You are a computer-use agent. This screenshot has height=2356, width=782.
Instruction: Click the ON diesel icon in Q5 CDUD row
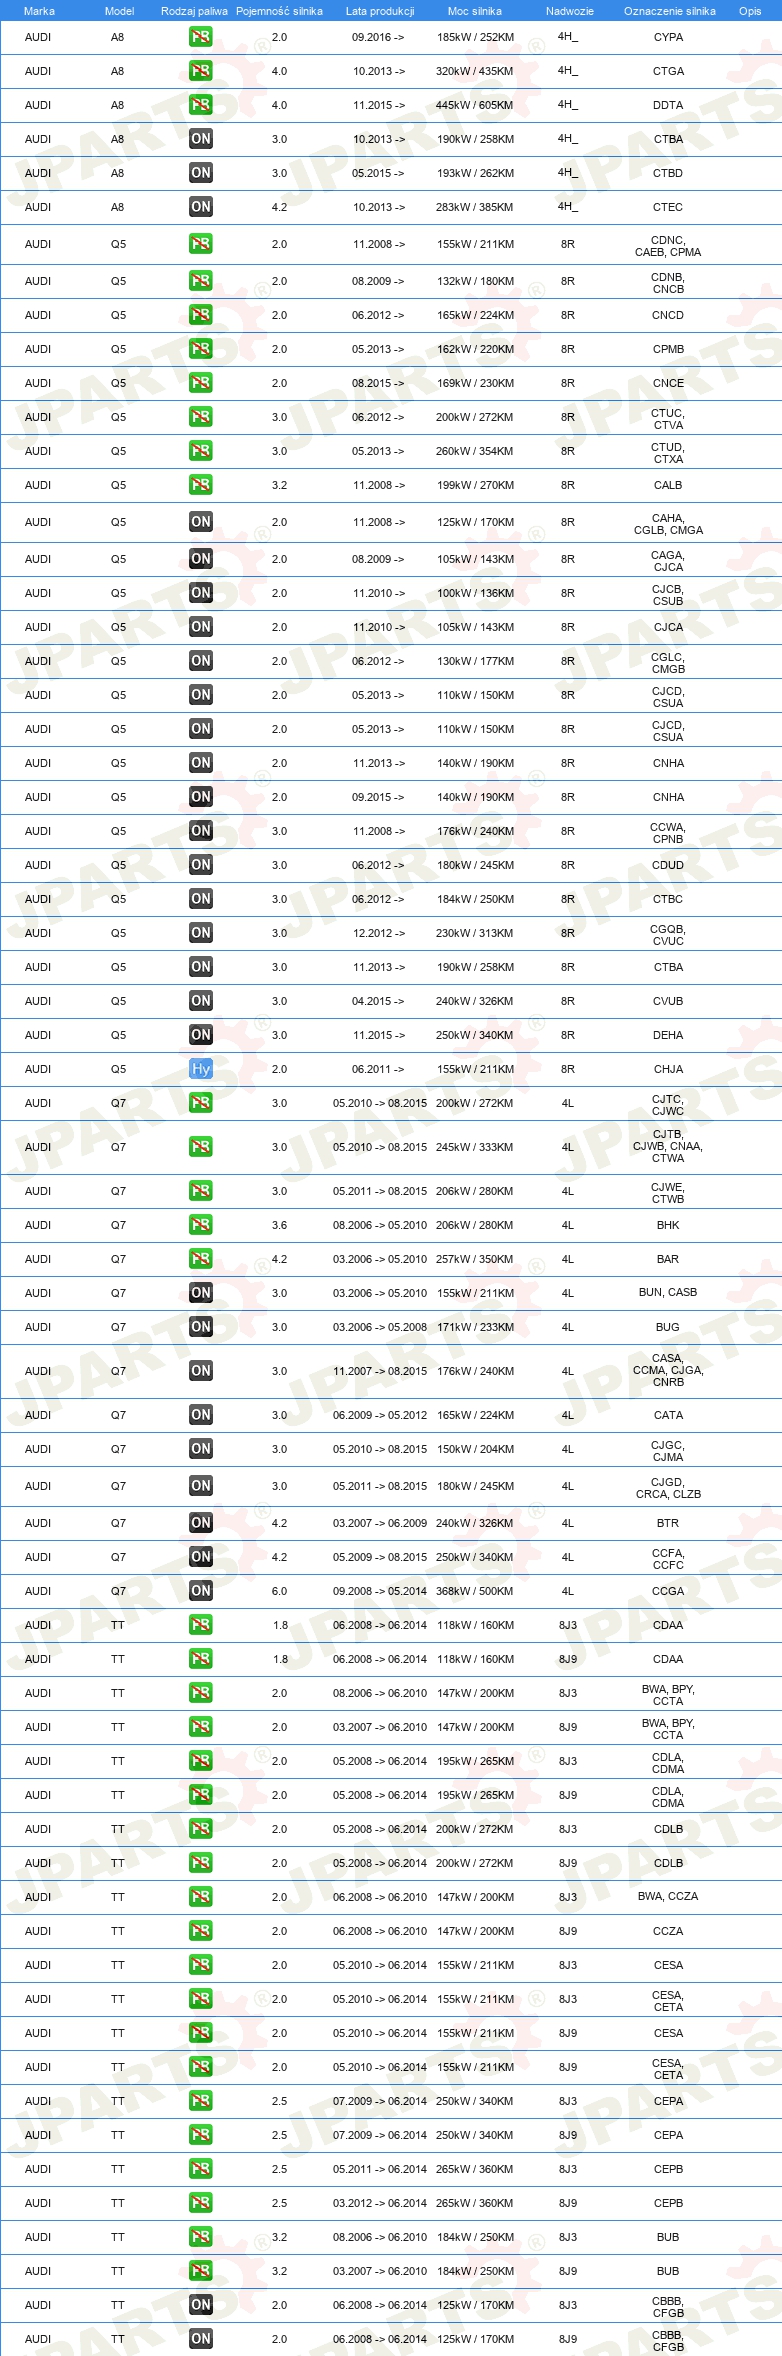[x=201, y=865]
